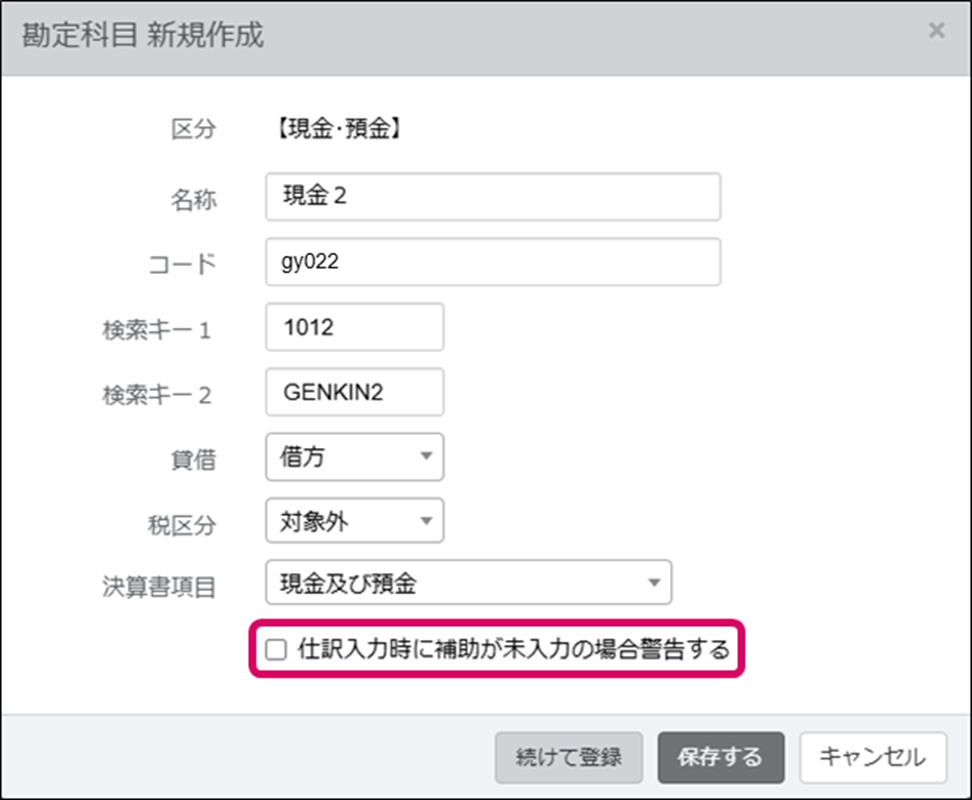Viewport: 972px width, 800px height.
Task: Focus the 名称 field containing 現金2
Action: tap(493, 197)
